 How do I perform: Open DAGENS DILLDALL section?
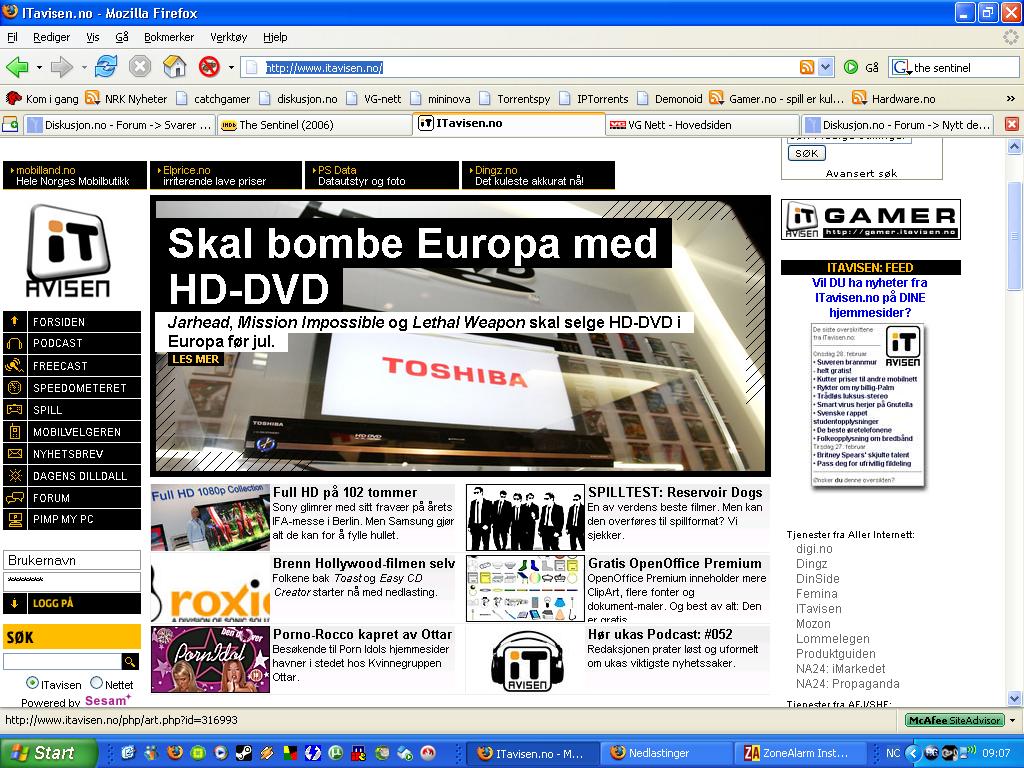click(x=72, y=476)
